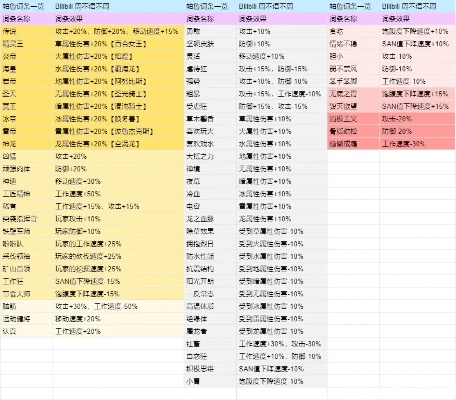The image size is (456, 400).
Task: Select the 圣天 name cell
Action: pos(26,94)
